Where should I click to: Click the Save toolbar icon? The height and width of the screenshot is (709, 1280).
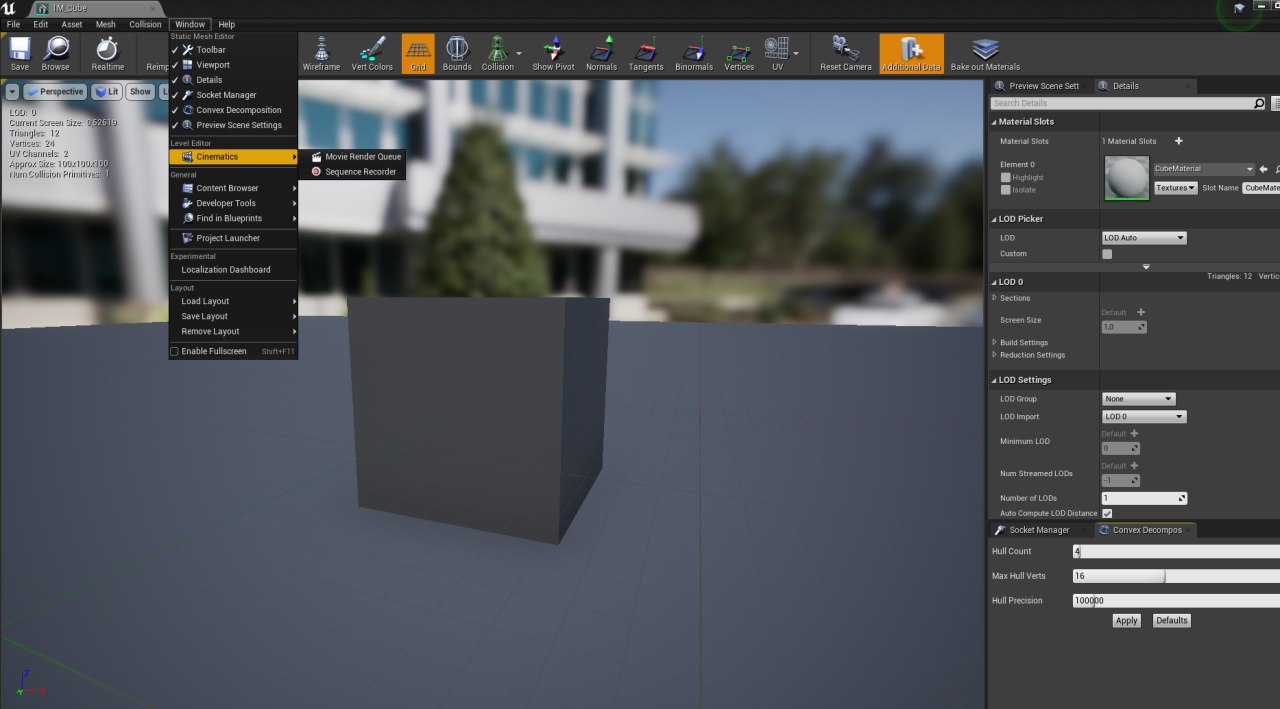tap(20, 48)
